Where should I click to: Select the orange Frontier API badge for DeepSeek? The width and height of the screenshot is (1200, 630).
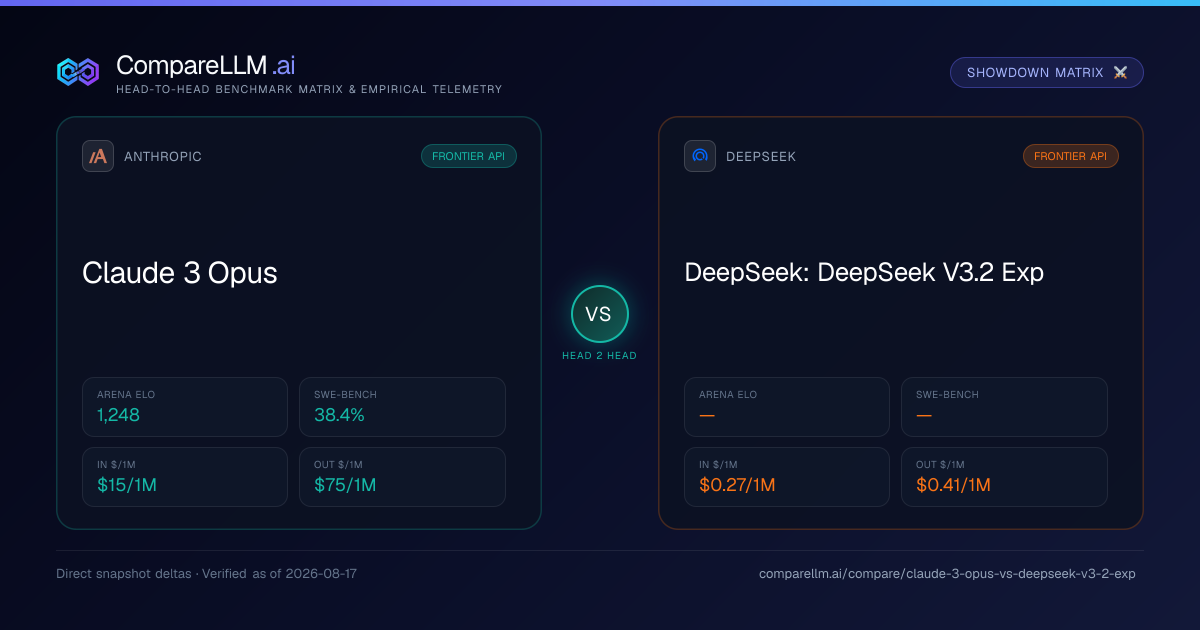pos(1071,156)
